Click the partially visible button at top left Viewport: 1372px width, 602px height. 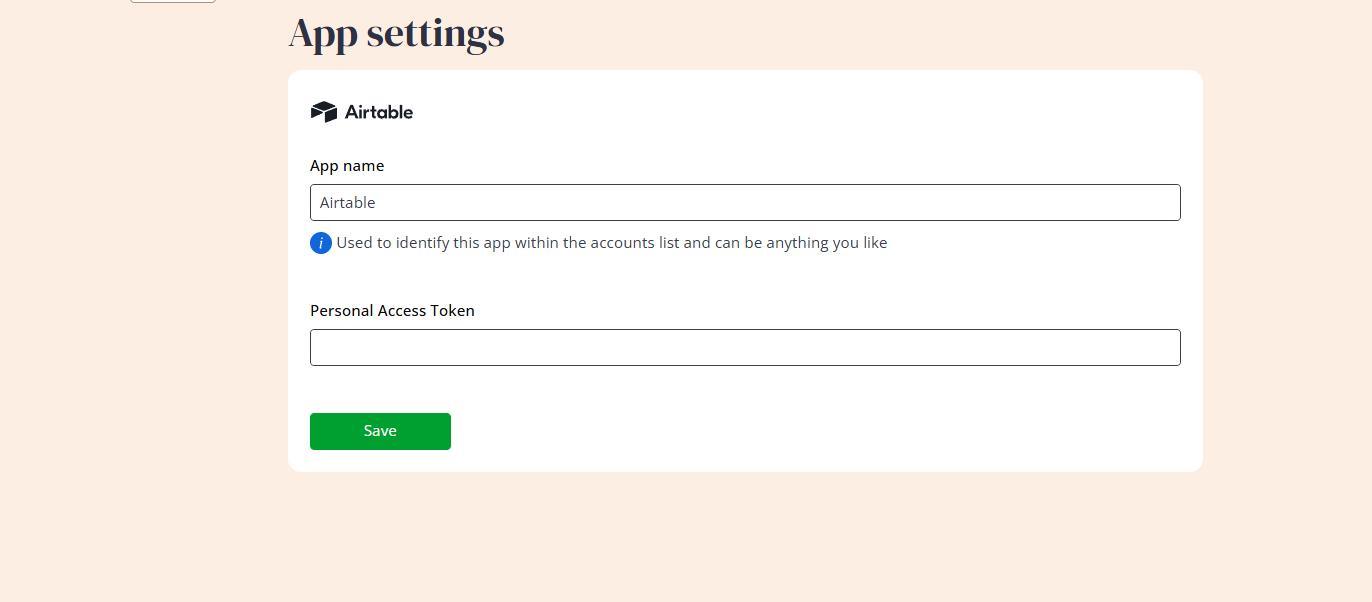173,1
